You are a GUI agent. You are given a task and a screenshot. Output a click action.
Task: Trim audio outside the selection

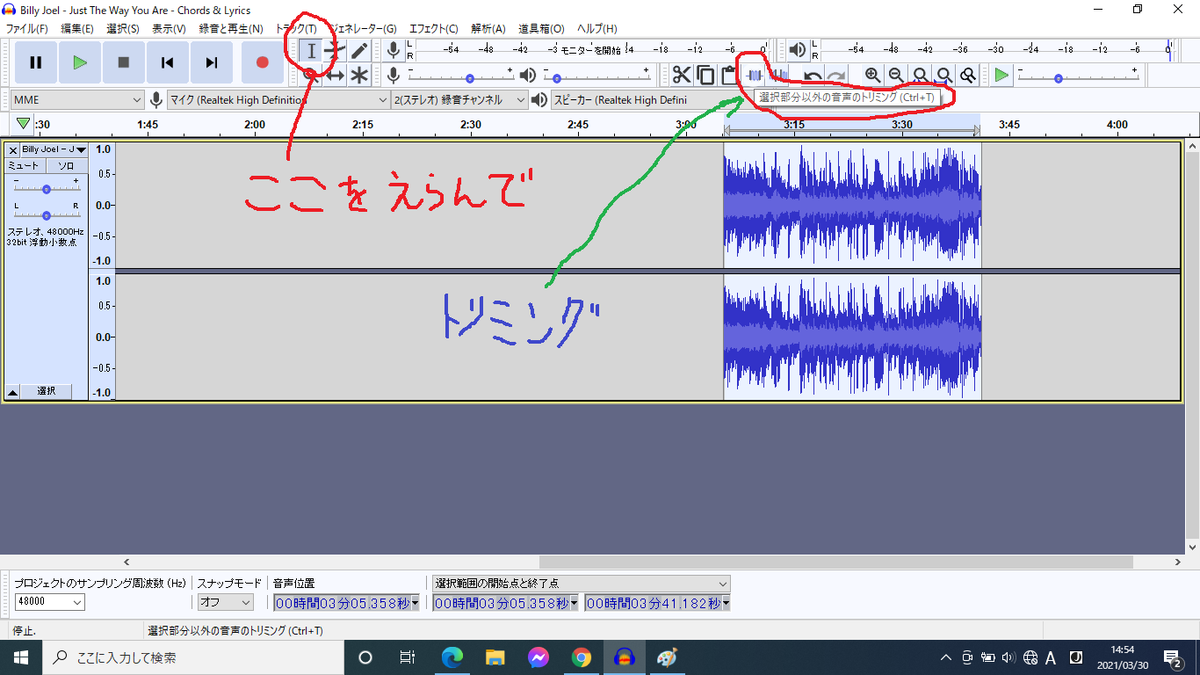(x=754, y=75)
